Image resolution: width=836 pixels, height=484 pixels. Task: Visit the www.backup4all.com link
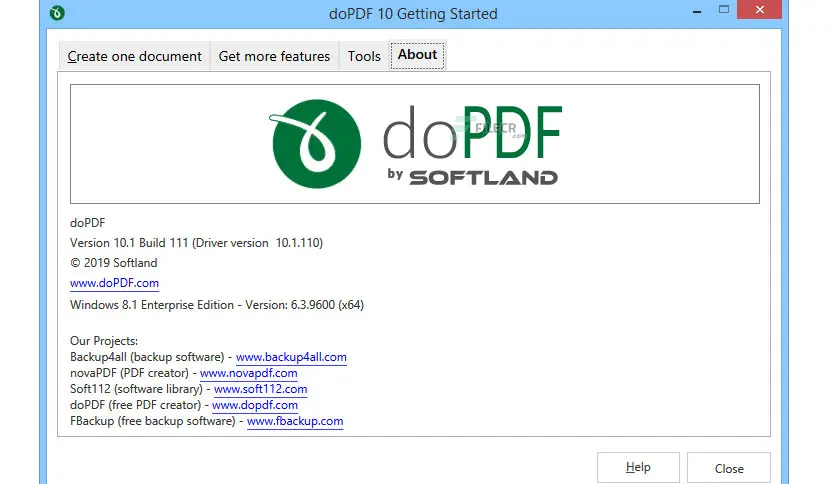tap(291, 357)
